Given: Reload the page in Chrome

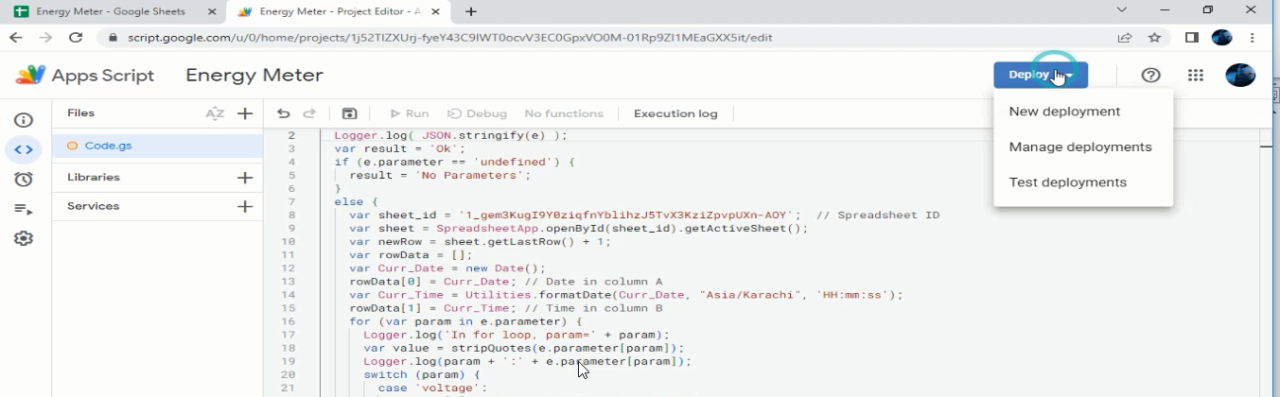Looking at the screenshot, I should point(76,37).
